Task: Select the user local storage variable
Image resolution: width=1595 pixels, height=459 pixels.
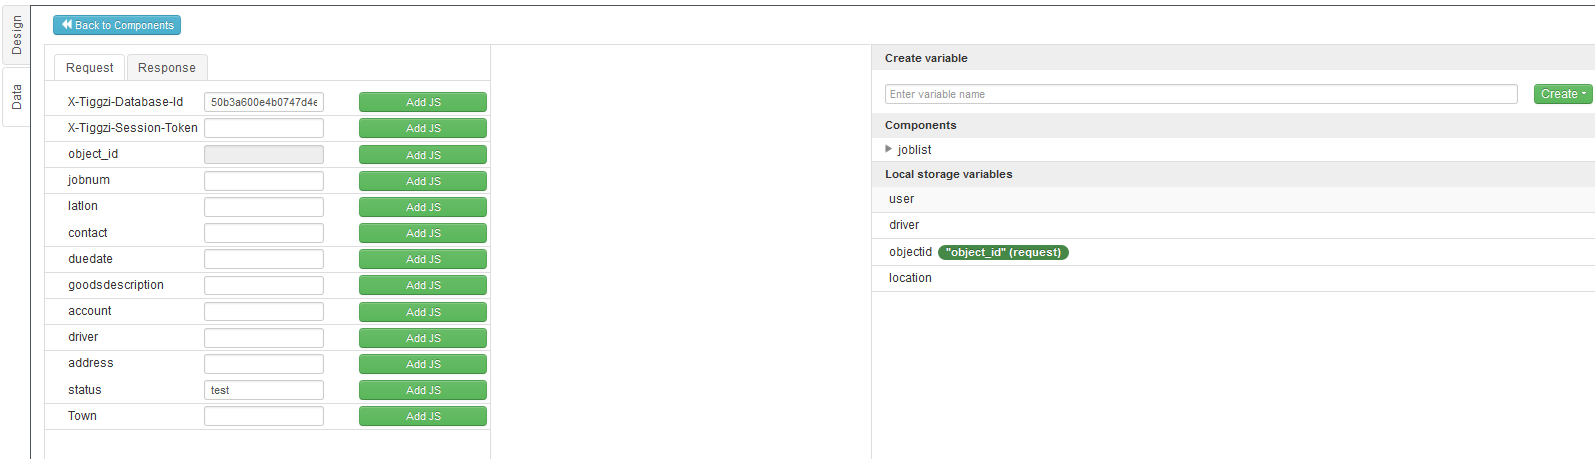Action: (902, 199)
